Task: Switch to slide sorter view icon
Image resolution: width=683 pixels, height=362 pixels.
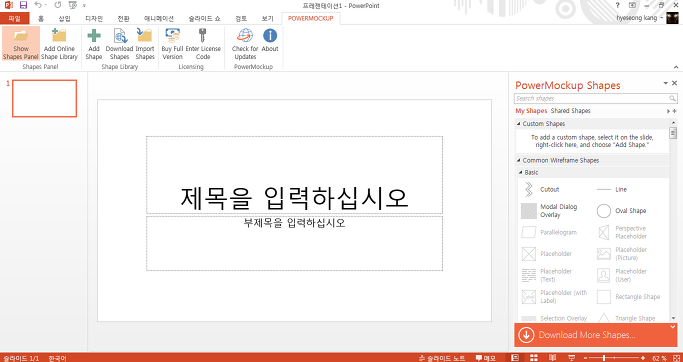Action: click(534, 358)
